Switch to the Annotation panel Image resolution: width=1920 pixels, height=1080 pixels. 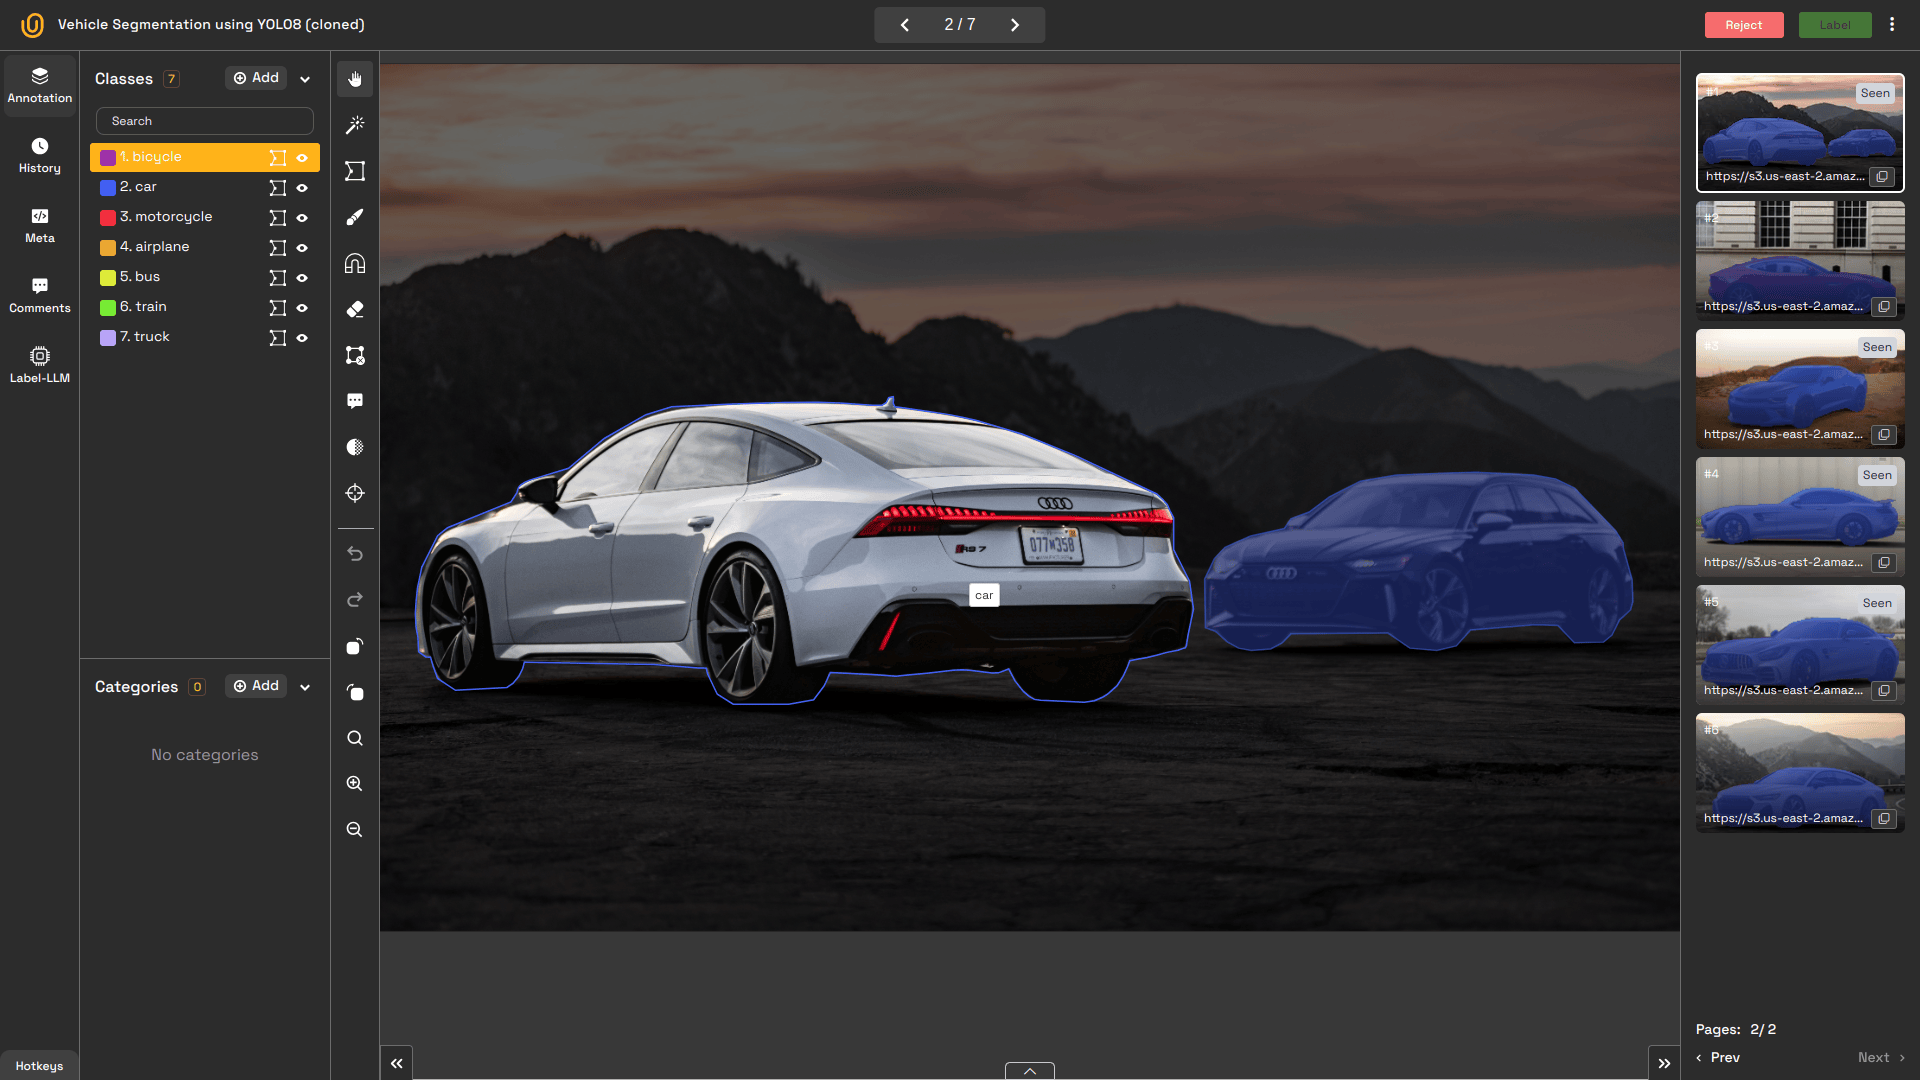[x=39, y=85]
